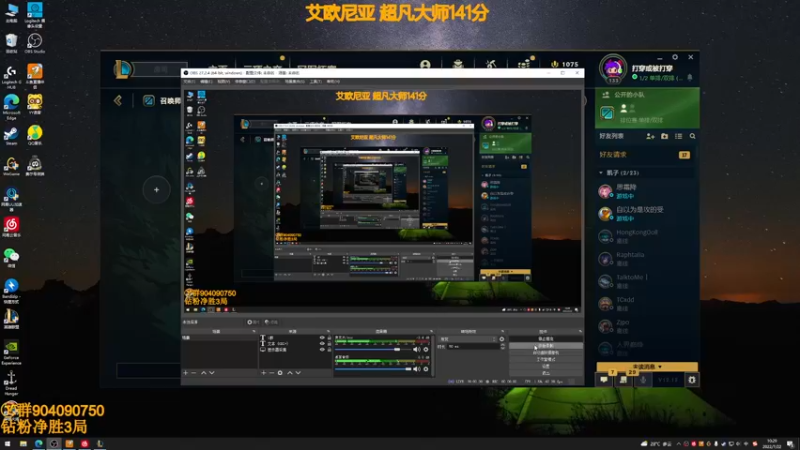Image resolution: width=800 pixels, height=450 pixels.
Task: Open OBS 工具 menu
Action: [316, 82]
